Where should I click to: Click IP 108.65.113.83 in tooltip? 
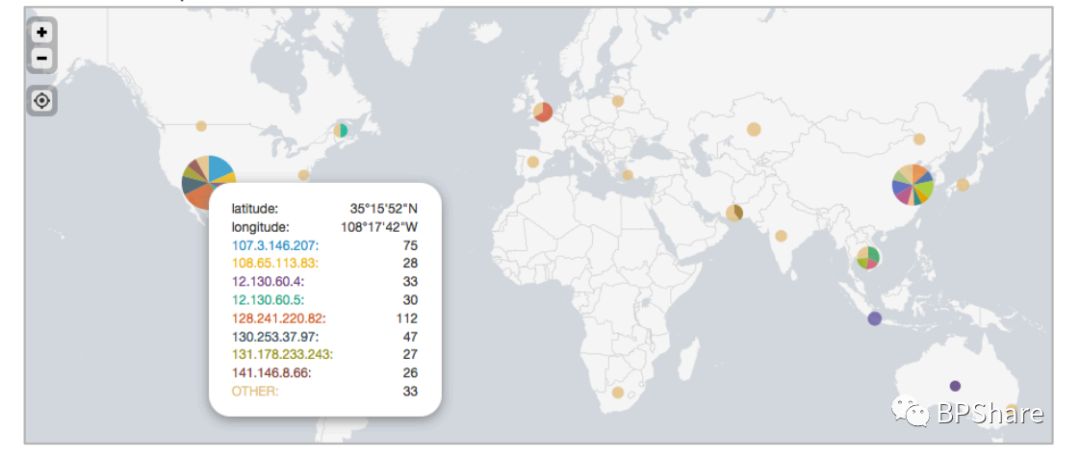[275, 263]
